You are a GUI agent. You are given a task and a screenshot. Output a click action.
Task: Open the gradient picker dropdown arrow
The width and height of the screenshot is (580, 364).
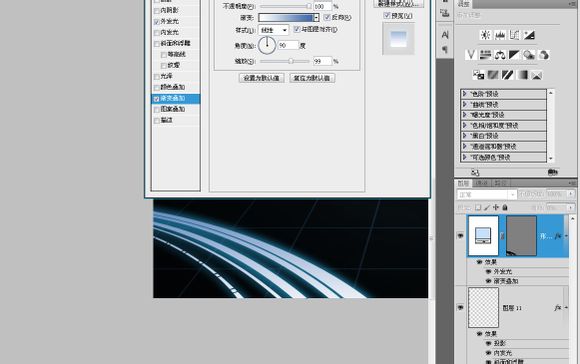(x=316, y=17)
